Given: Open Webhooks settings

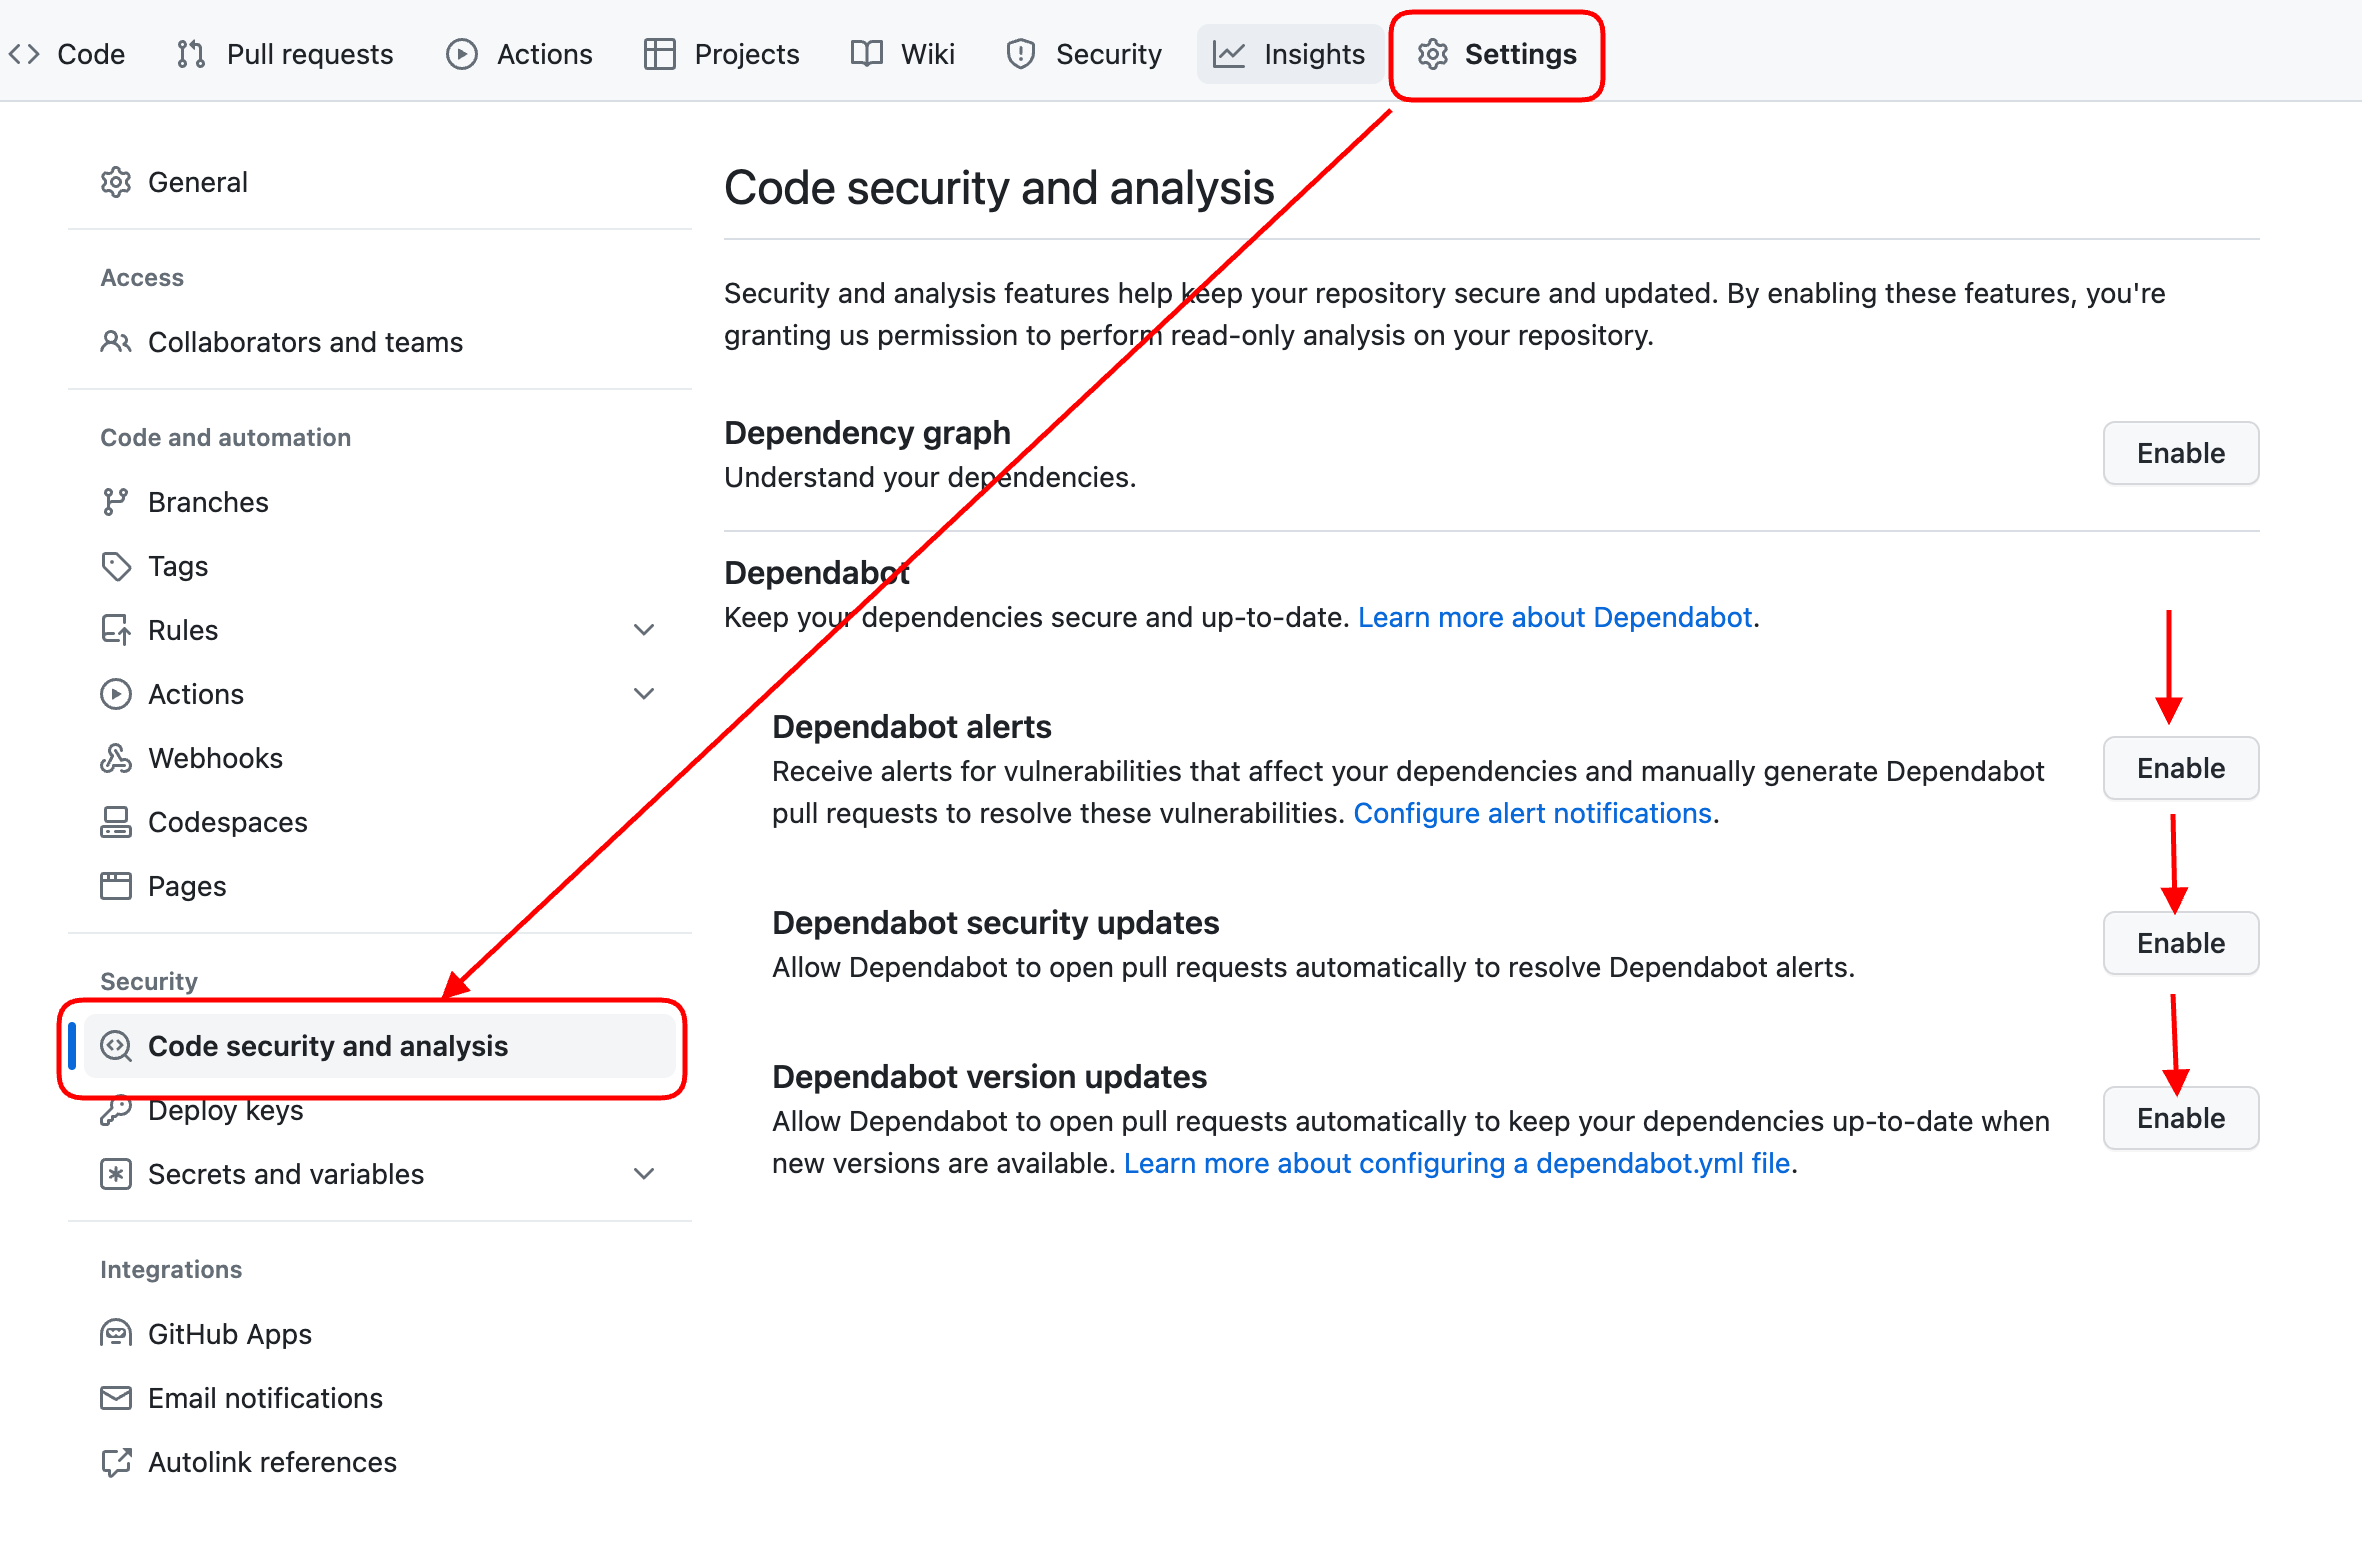Looking at the screenshot, I should [x=380, y=758].
